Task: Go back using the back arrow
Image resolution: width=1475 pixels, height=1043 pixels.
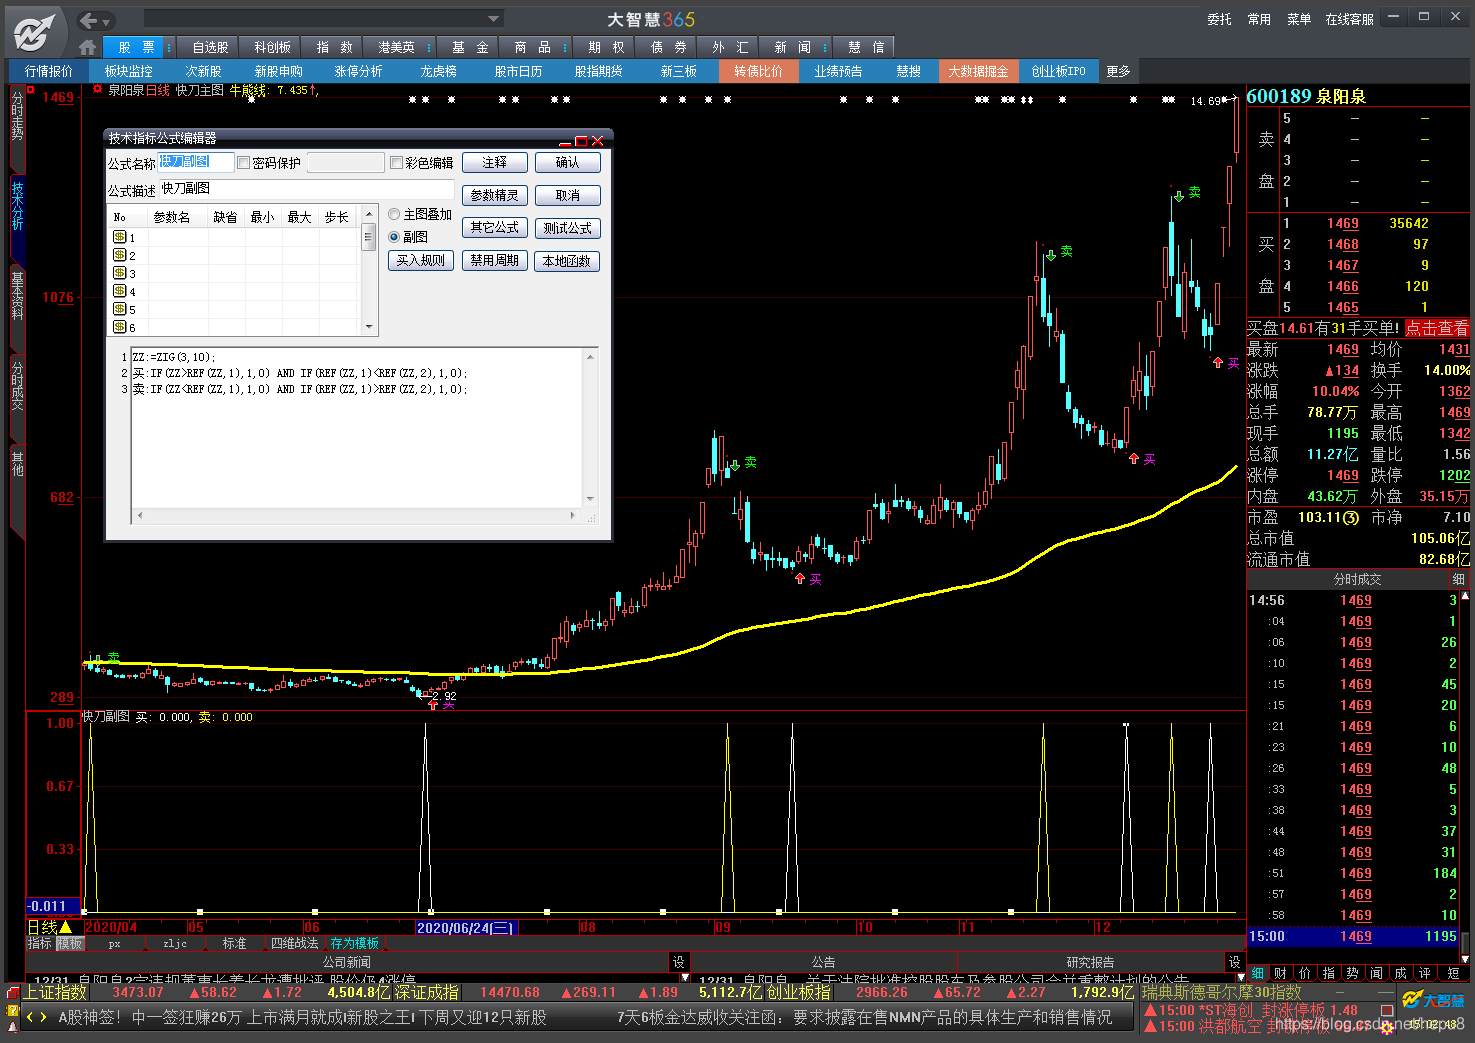Action: click(x=88, y=20)
